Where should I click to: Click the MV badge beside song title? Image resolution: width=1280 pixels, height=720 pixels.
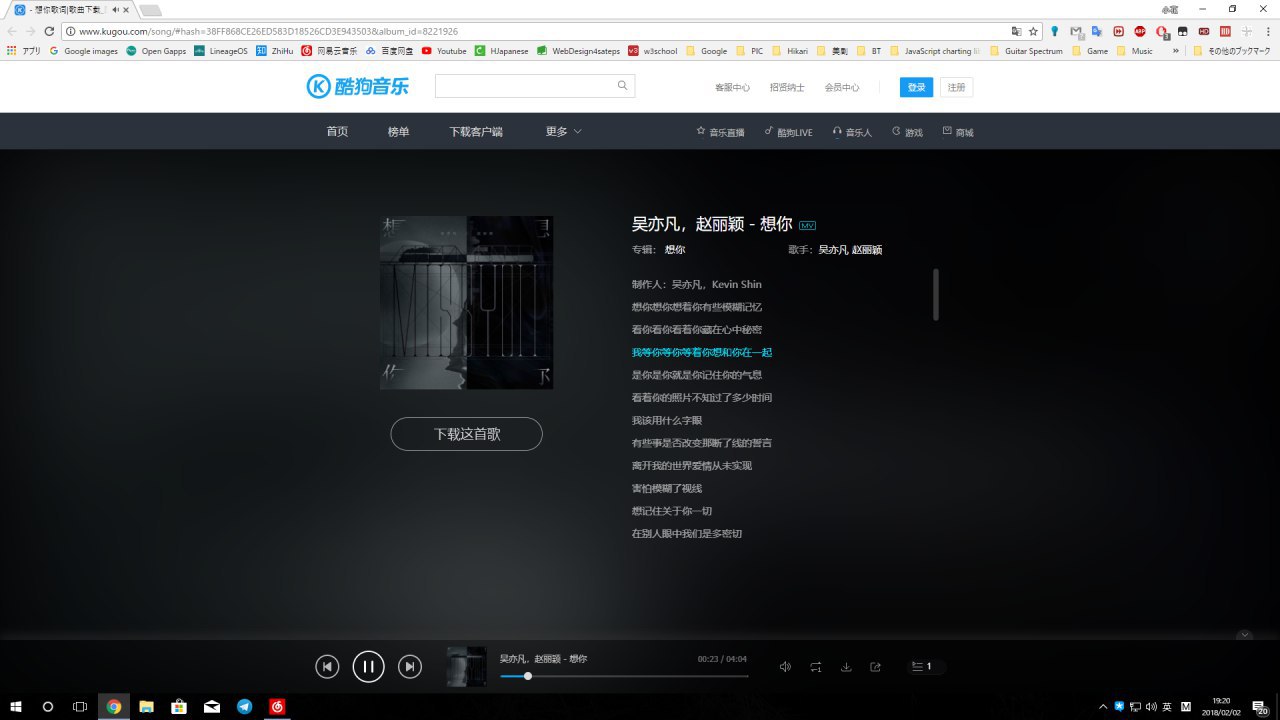point(808,225)
